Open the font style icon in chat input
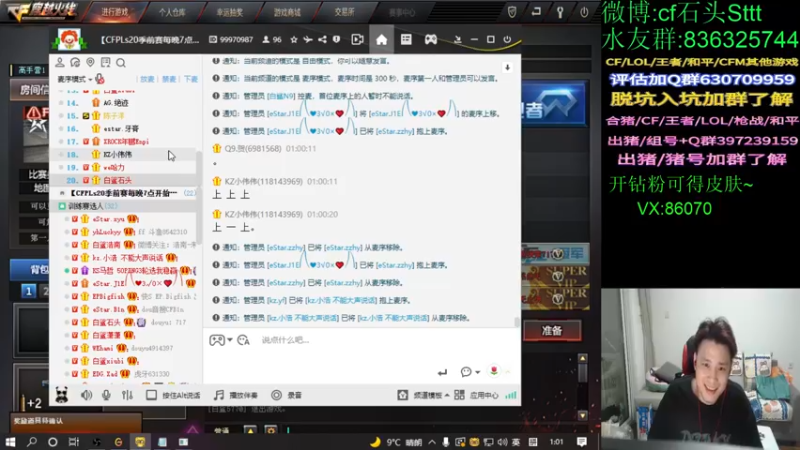 [x=243, y=340]
